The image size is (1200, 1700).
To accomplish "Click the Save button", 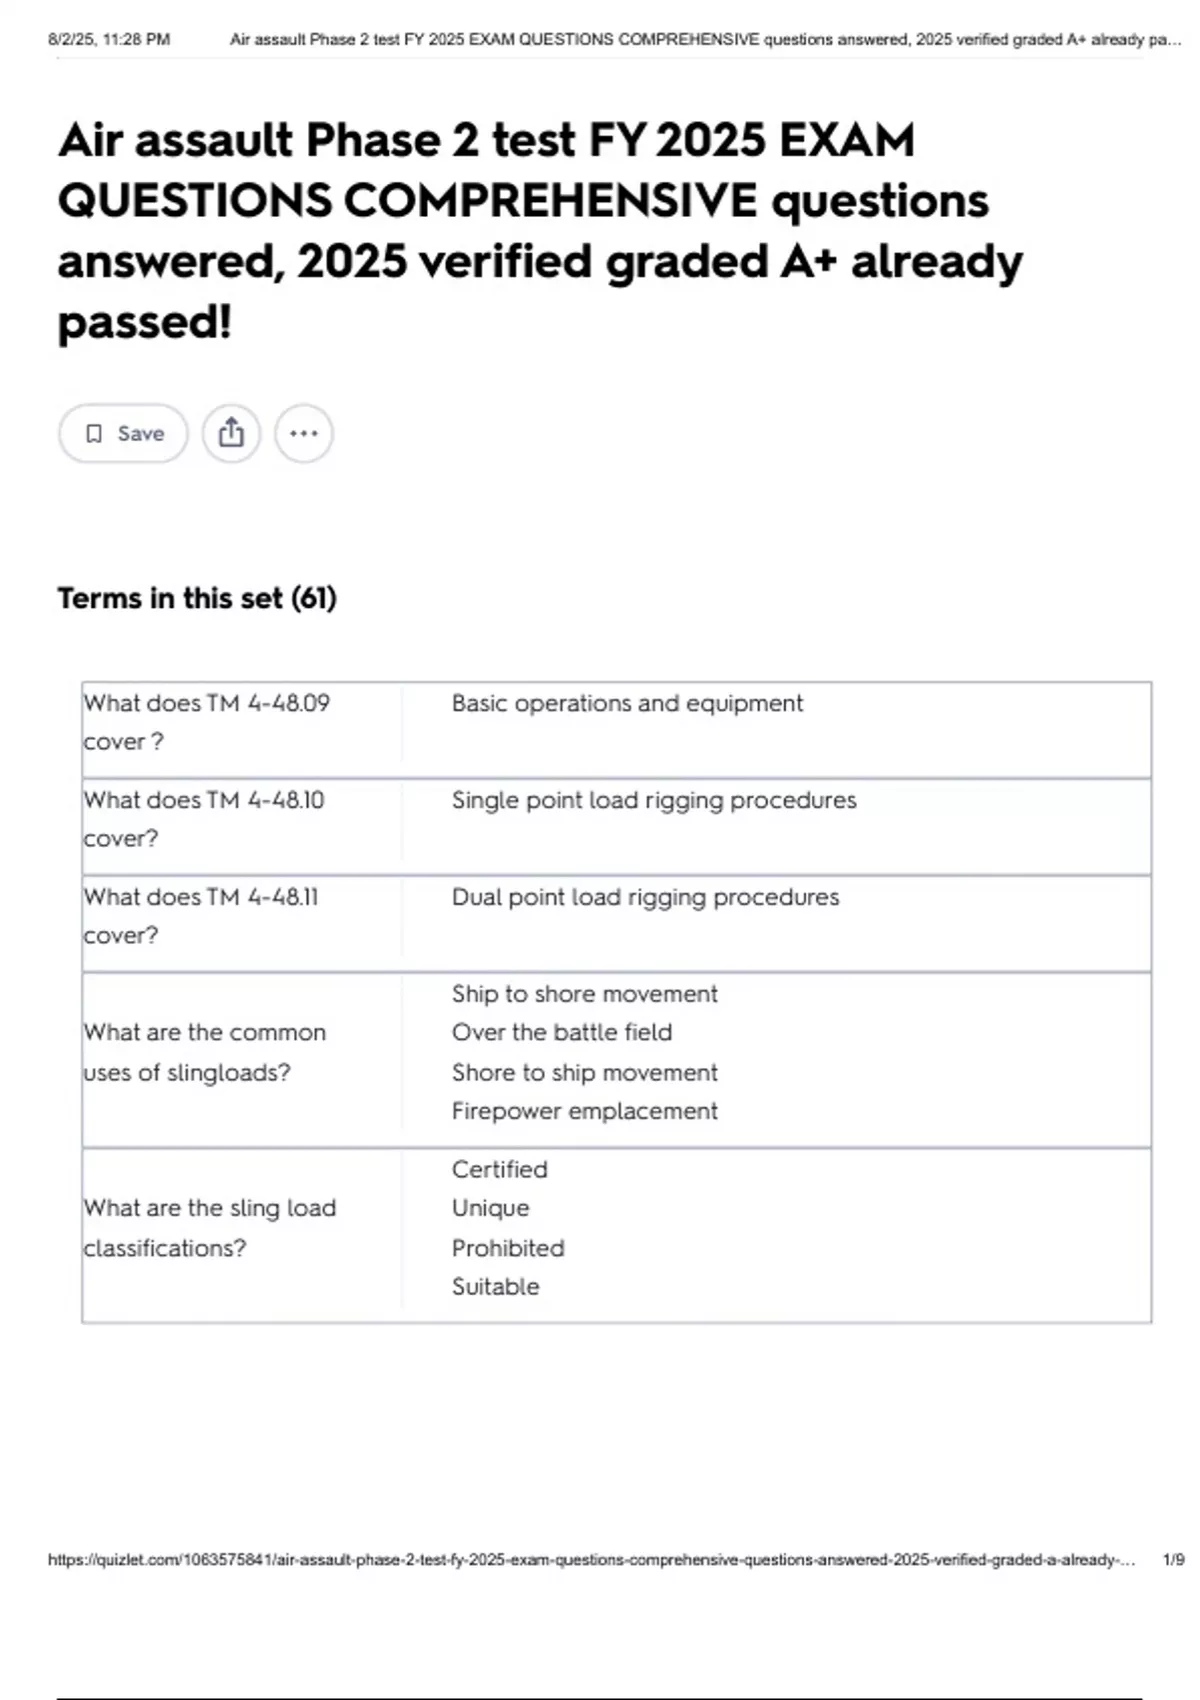I will pyautogui.click(x=123, y=433).
